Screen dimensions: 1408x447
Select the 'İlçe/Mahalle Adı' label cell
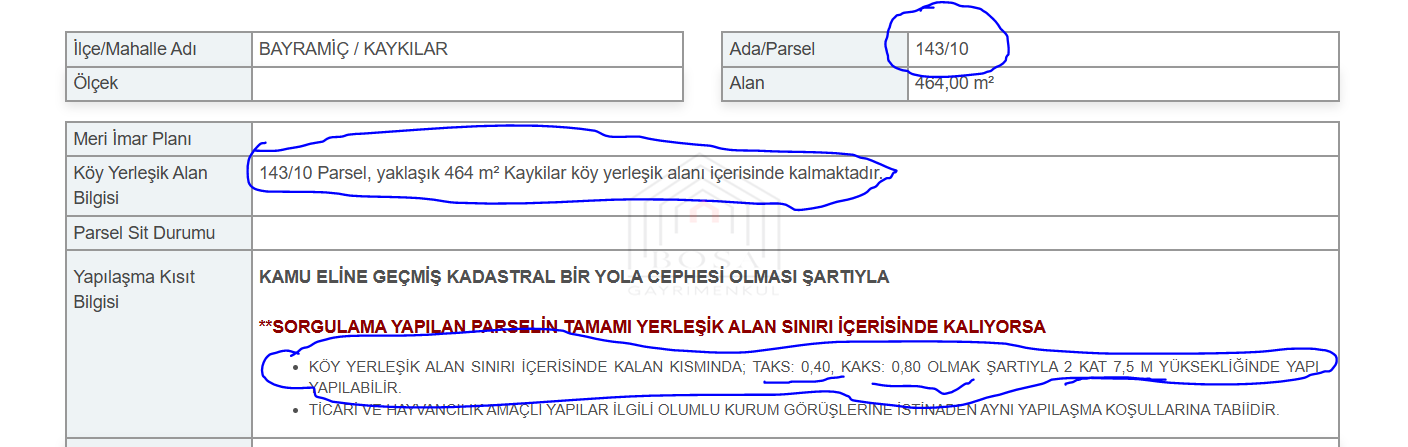[x=159, y=49]
